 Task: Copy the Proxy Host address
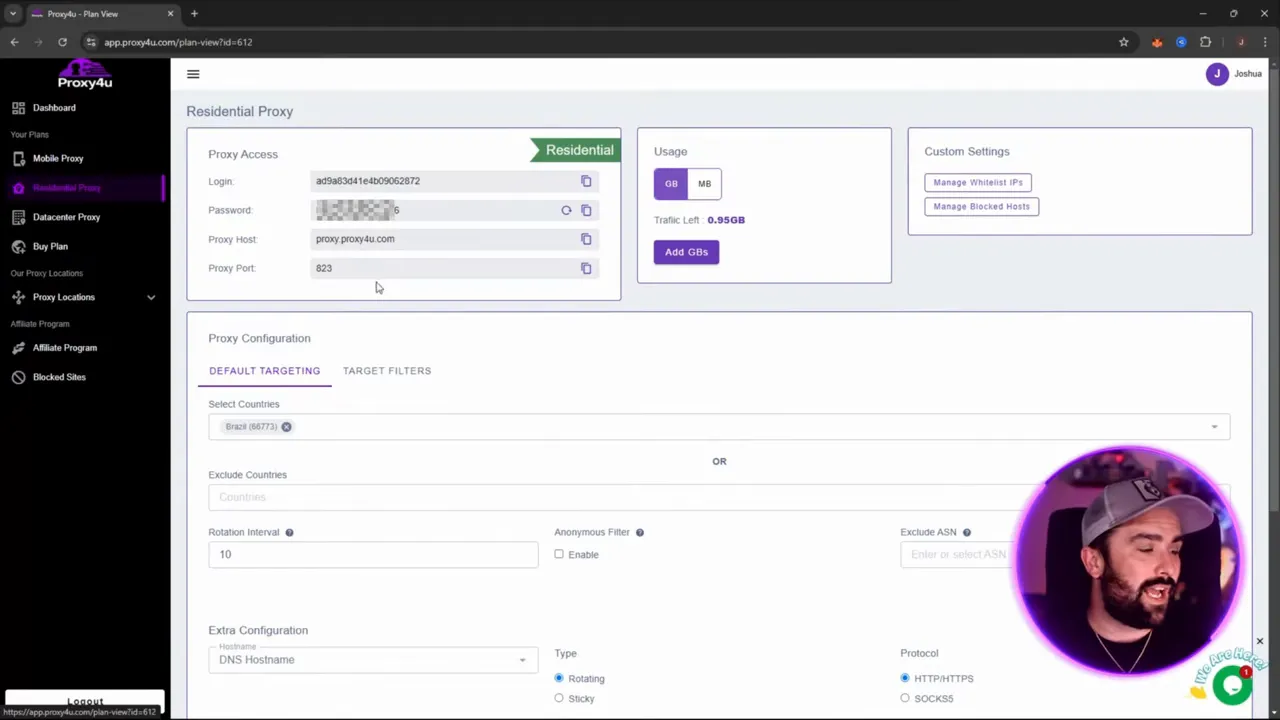tap(586, 239)
